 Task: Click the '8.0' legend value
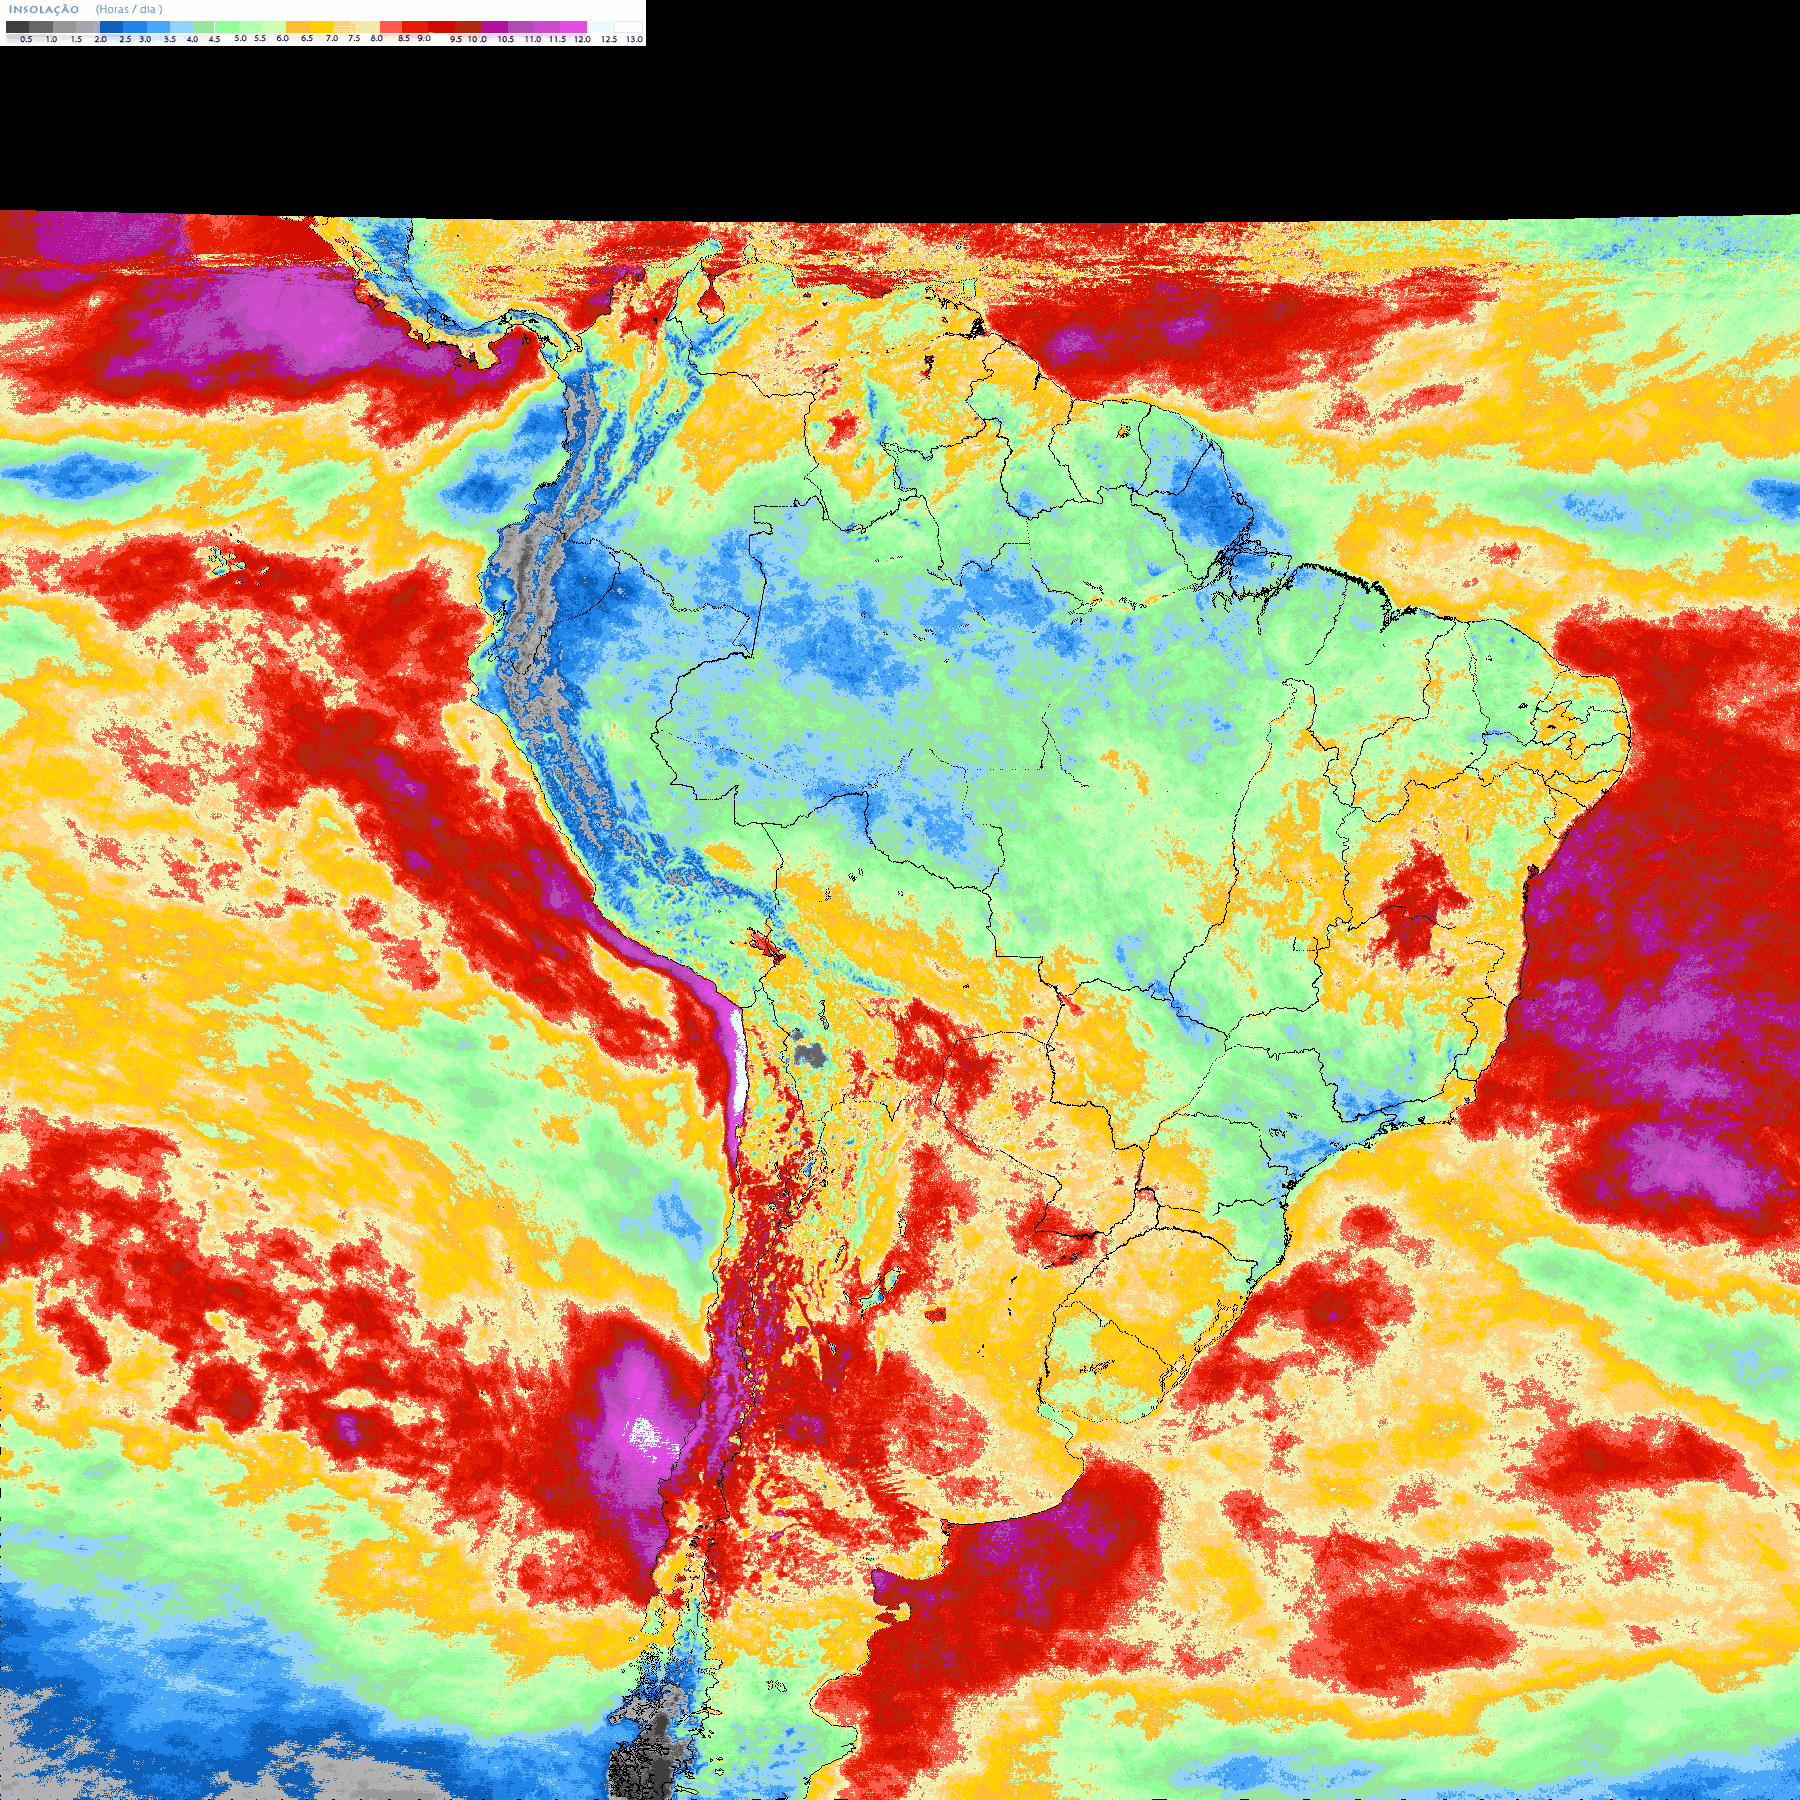point(377,38)
